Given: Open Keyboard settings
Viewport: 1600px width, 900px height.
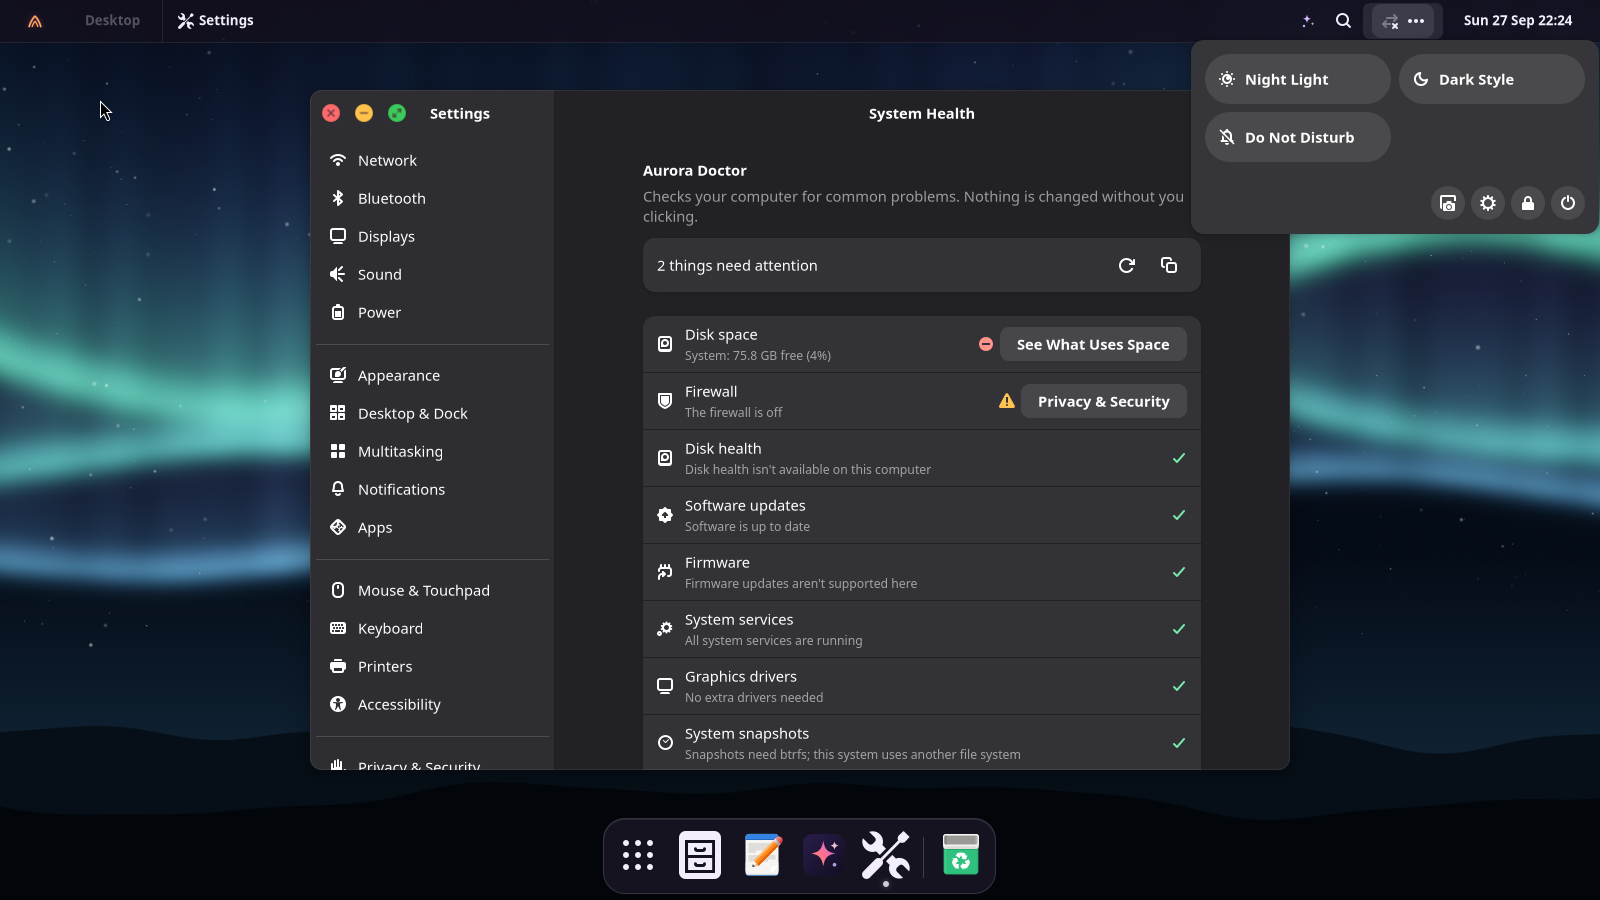Looking at the screenshot, I should (x=433, y=628).
